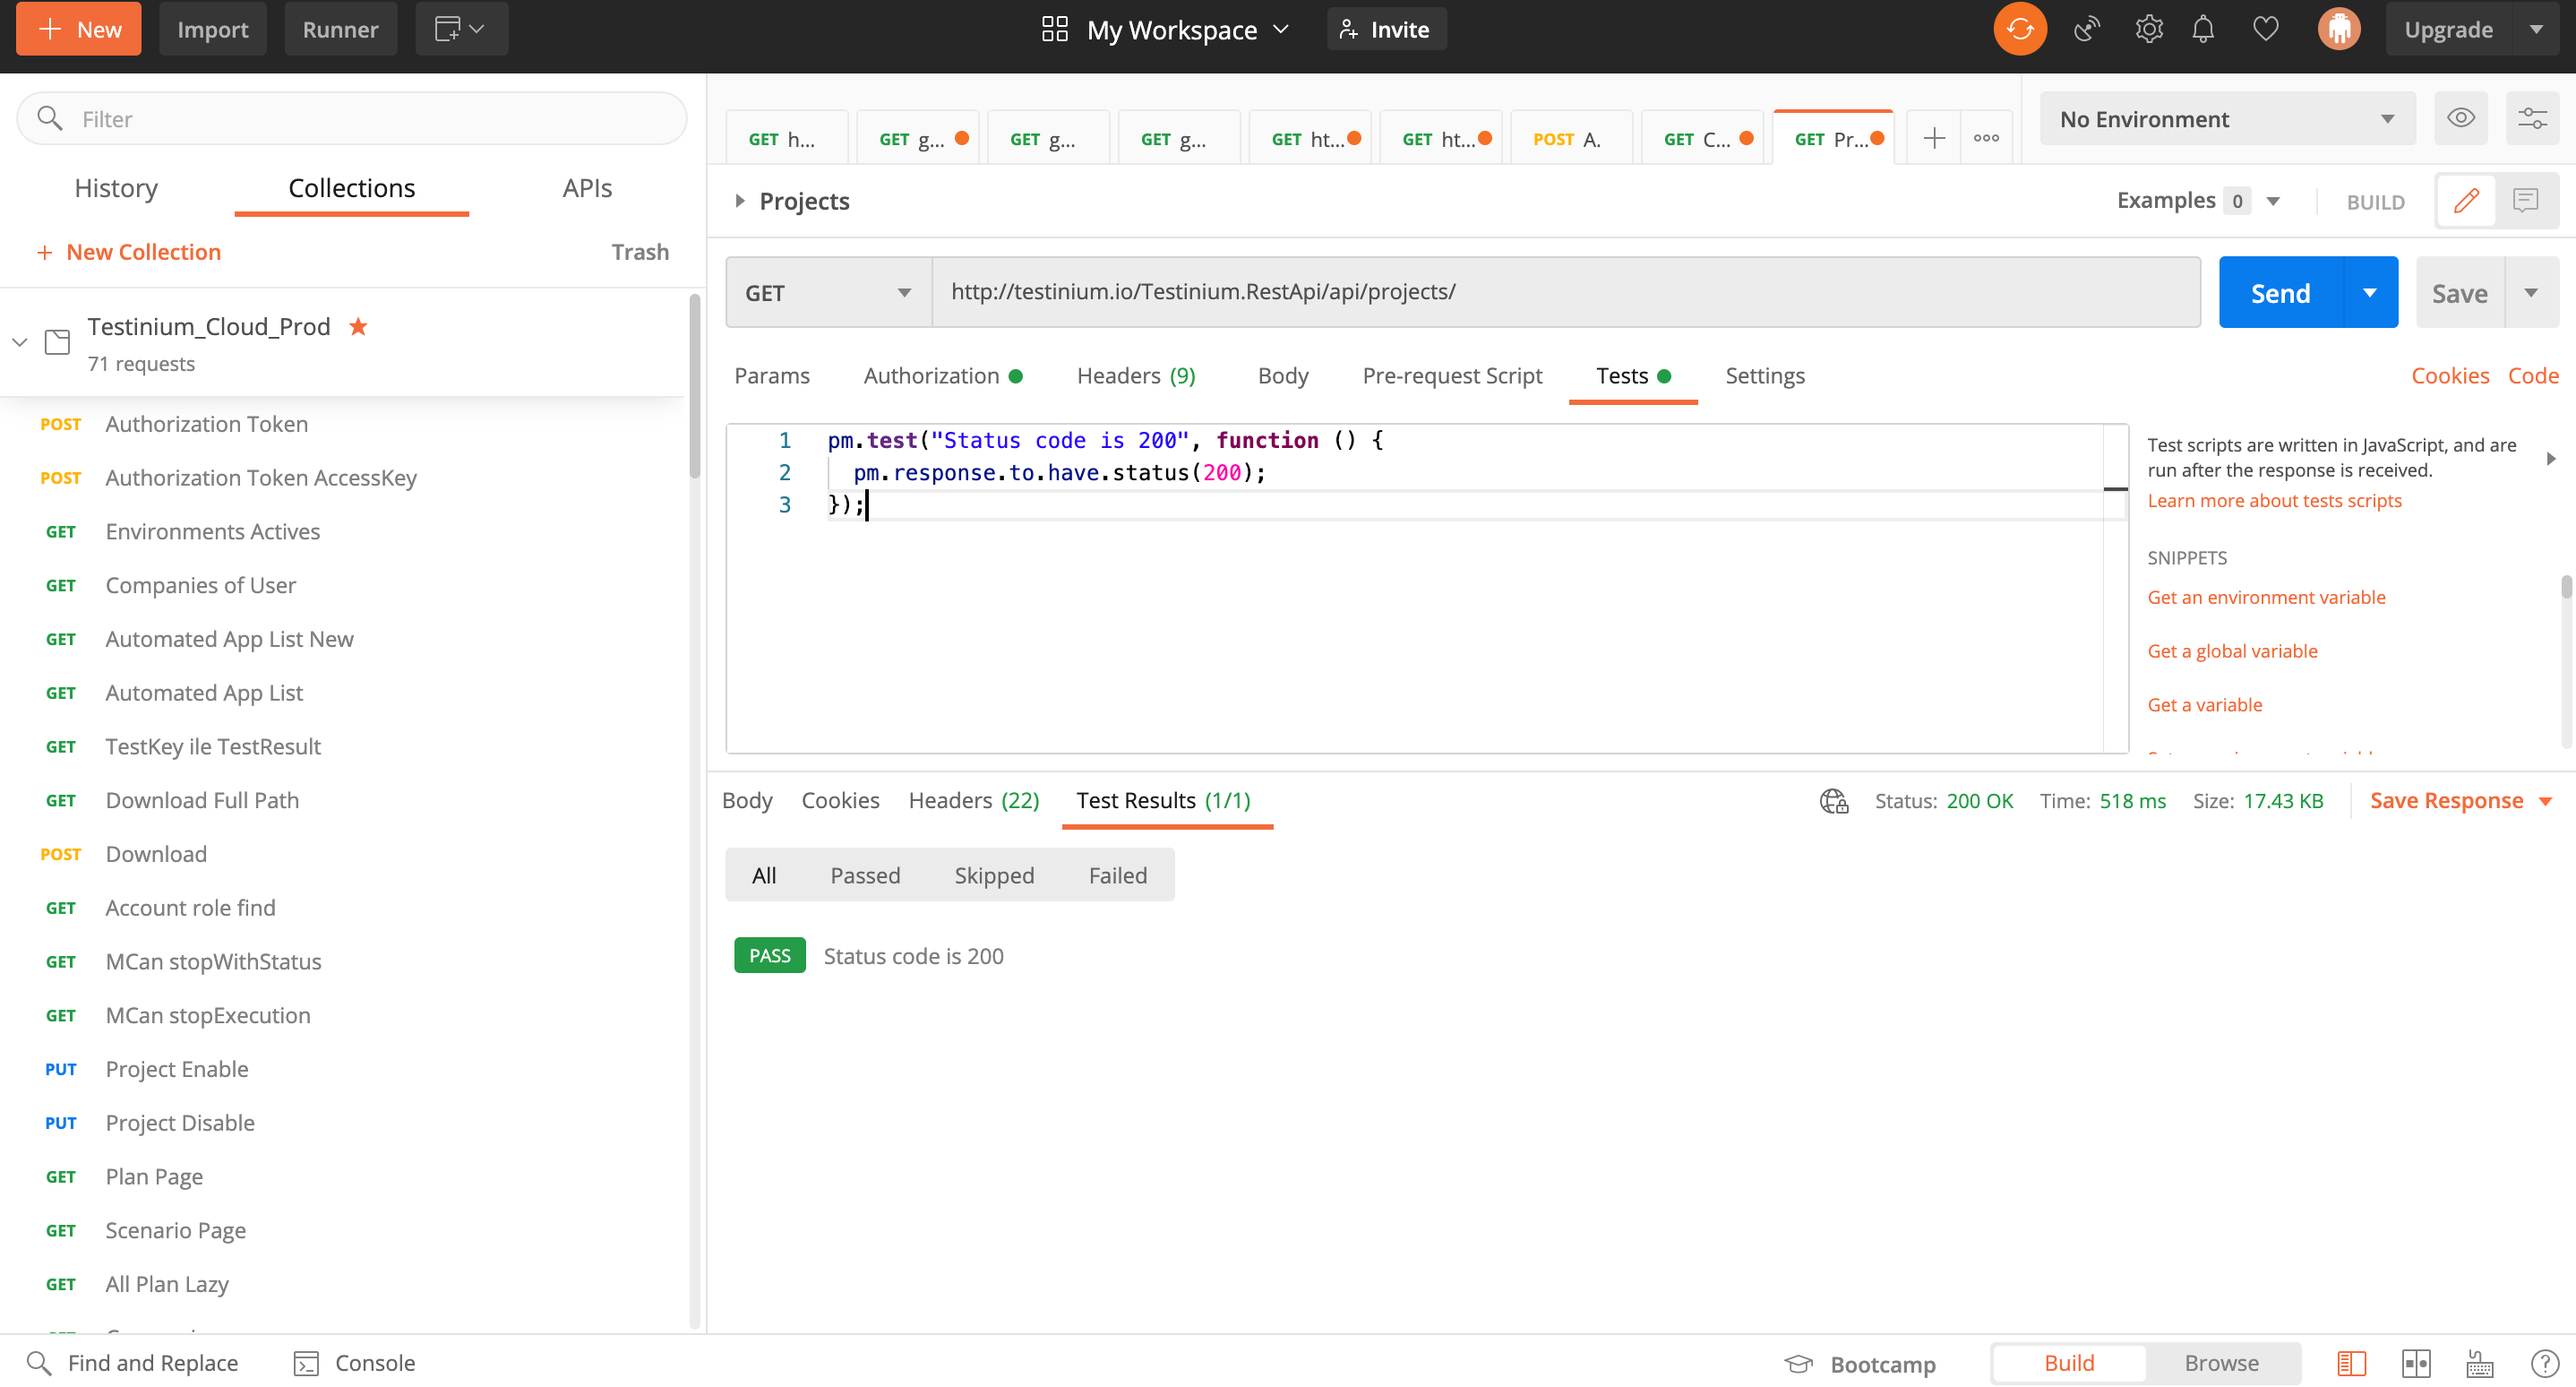Click the orange sync status icon
The width and height of the screenshot is (2576, 1387).
point(2019,29)
